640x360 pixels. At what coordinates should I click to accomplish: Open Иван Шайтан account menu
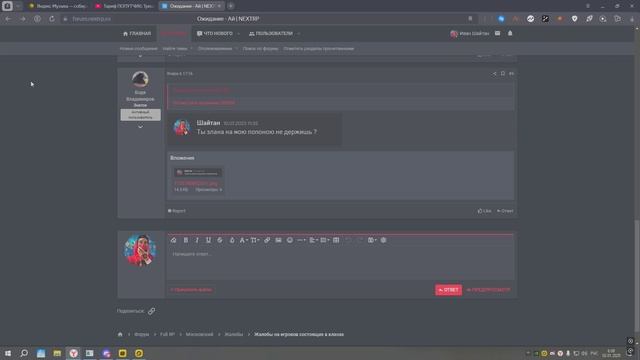(x=469, y=33)
